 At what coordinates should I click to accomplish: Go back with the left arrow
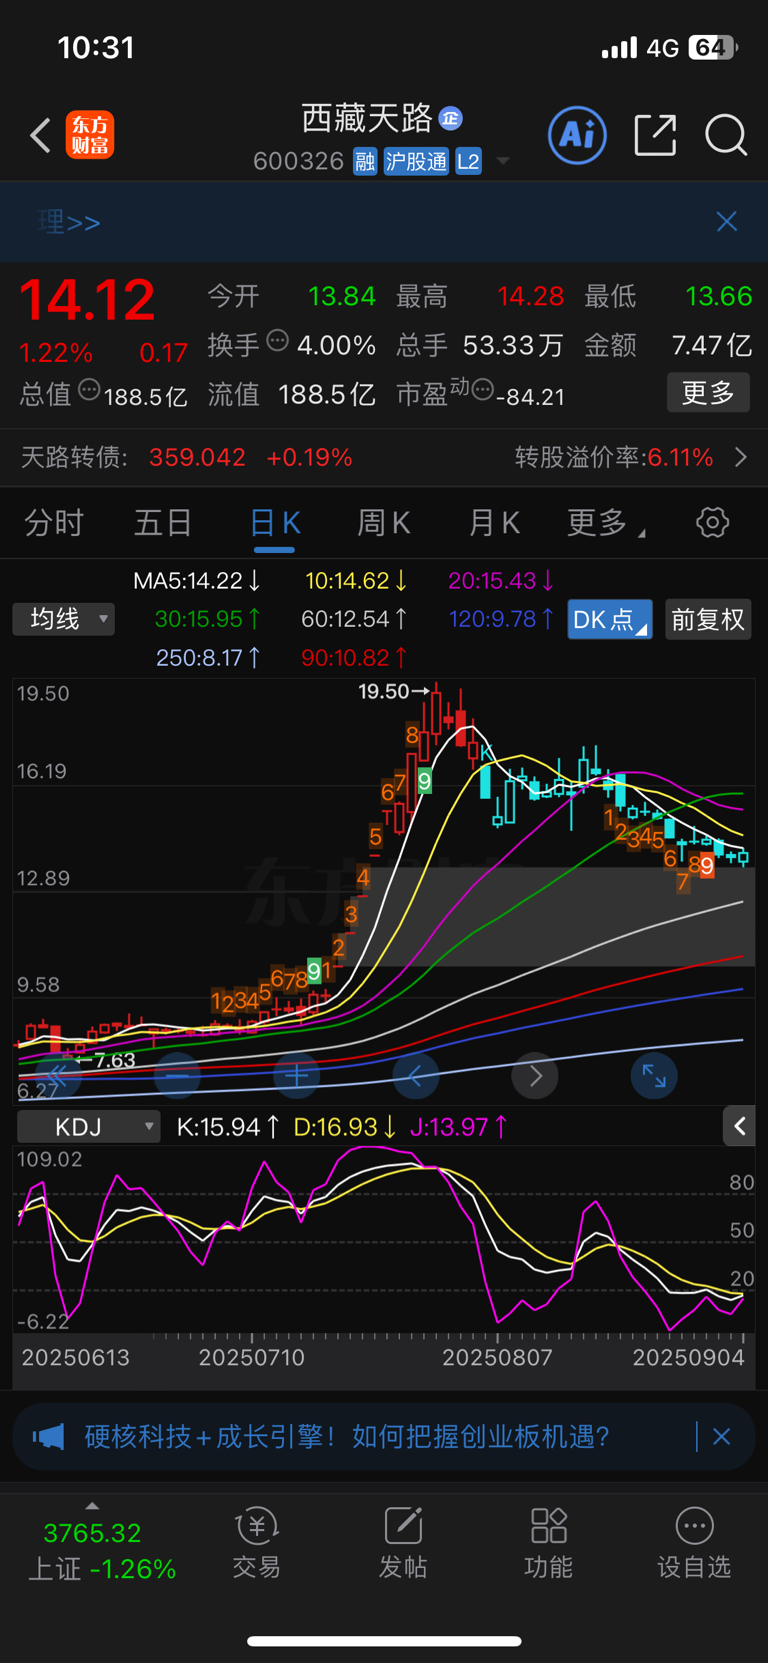click(40, 136)
